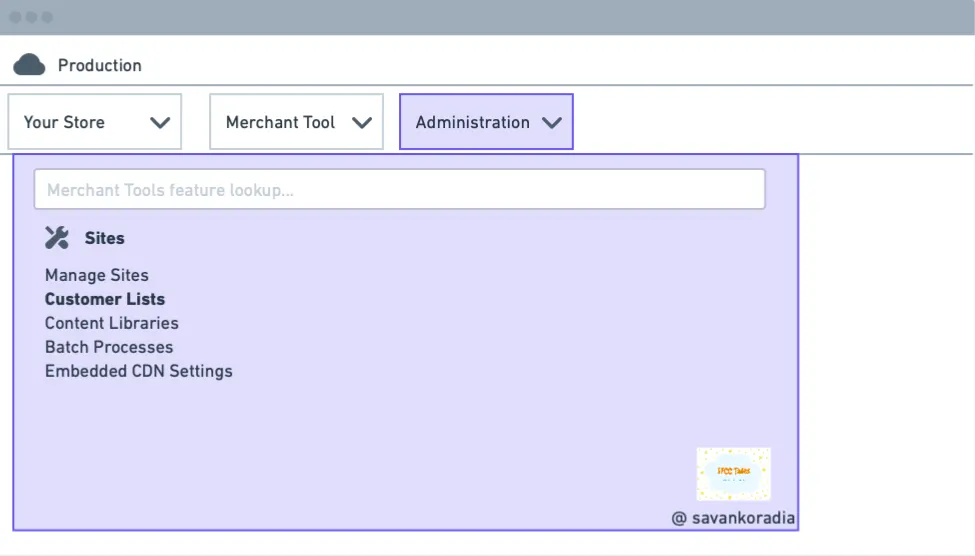Click the @savankoradia credit text
This screenshot has height=556, width=975.
pos(733,518)
